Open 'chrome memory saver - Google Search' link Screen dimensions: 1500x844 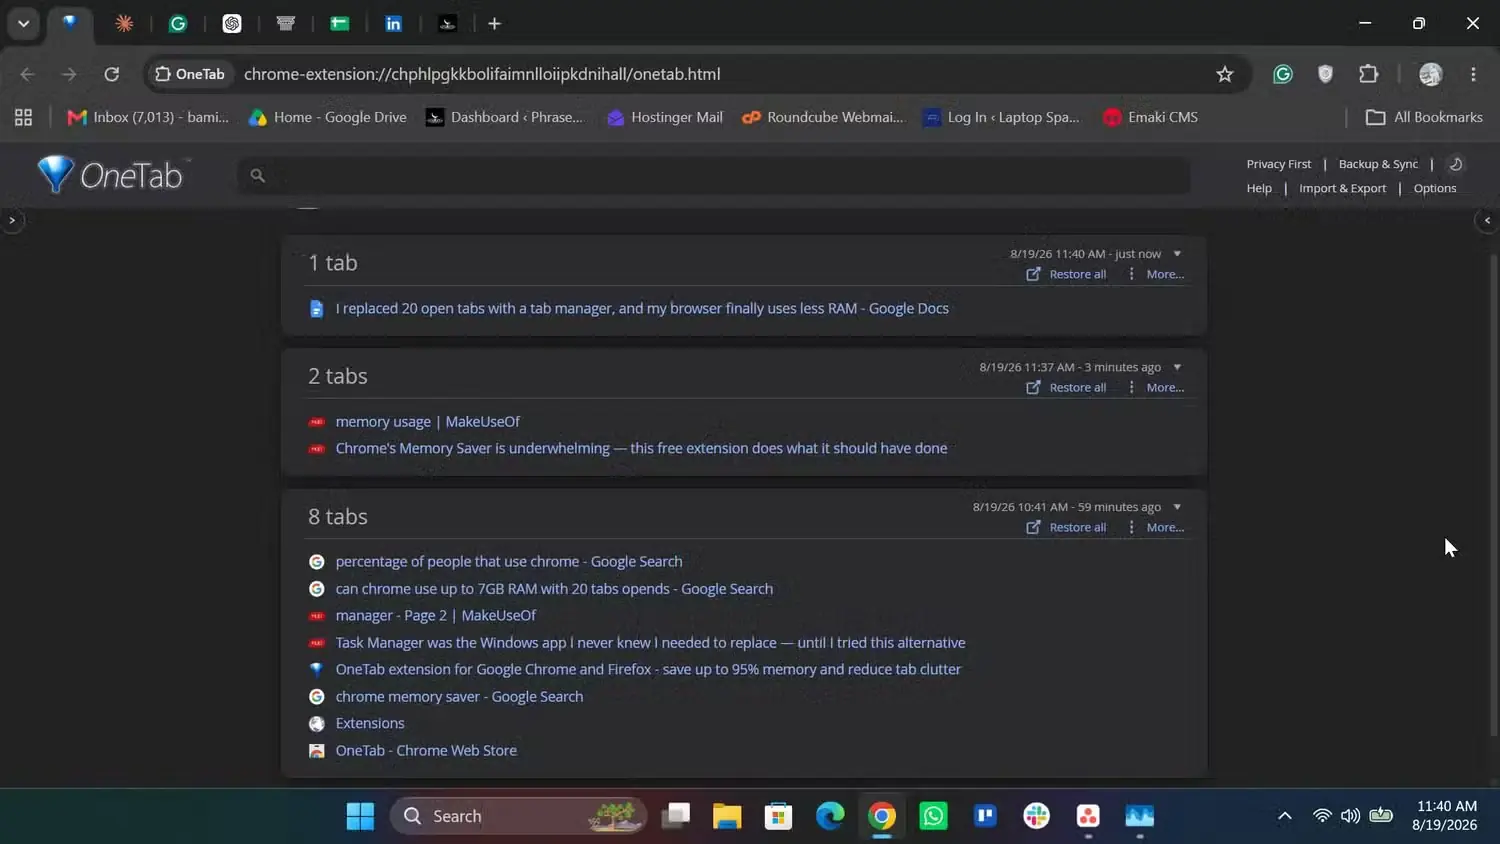(x=459, y=696)
